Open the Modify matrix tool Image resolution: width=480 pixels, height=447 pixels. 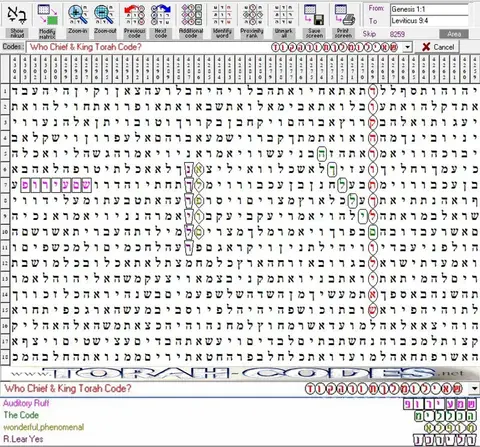coord(47,15)
